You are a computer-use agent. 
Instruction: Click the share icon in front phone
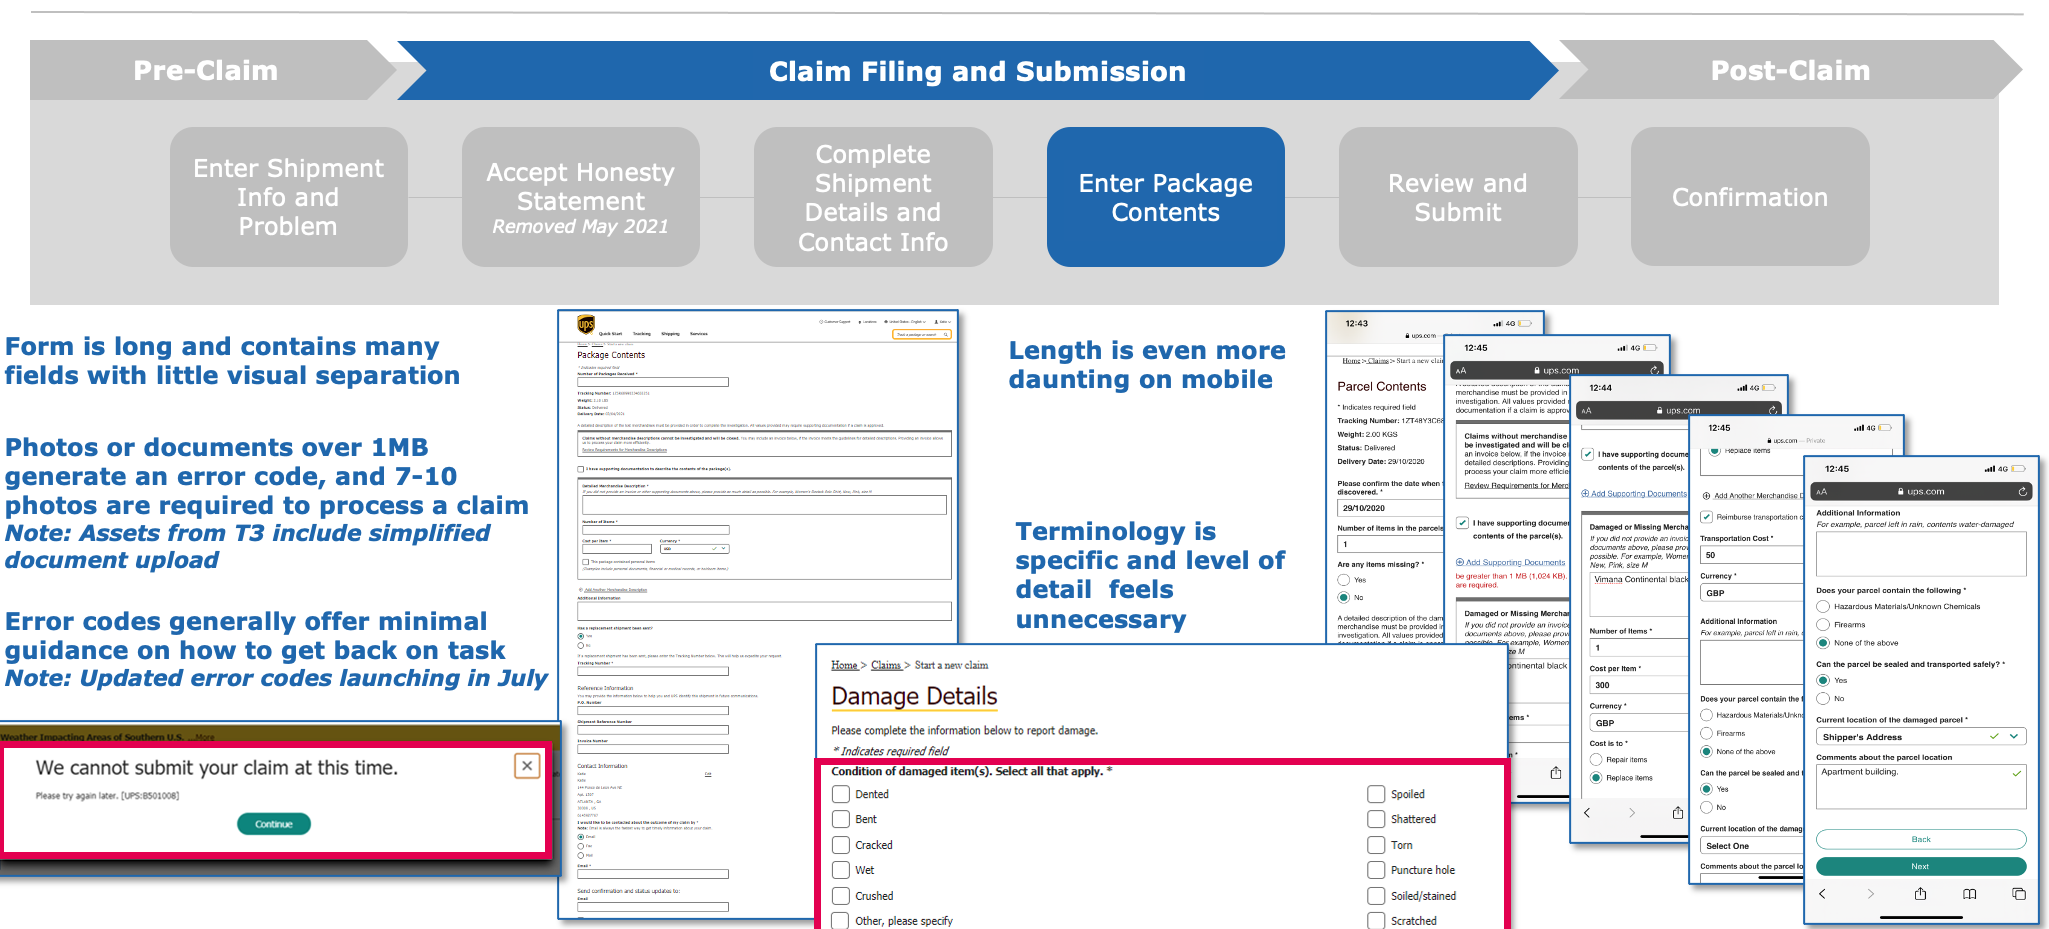1920,894
